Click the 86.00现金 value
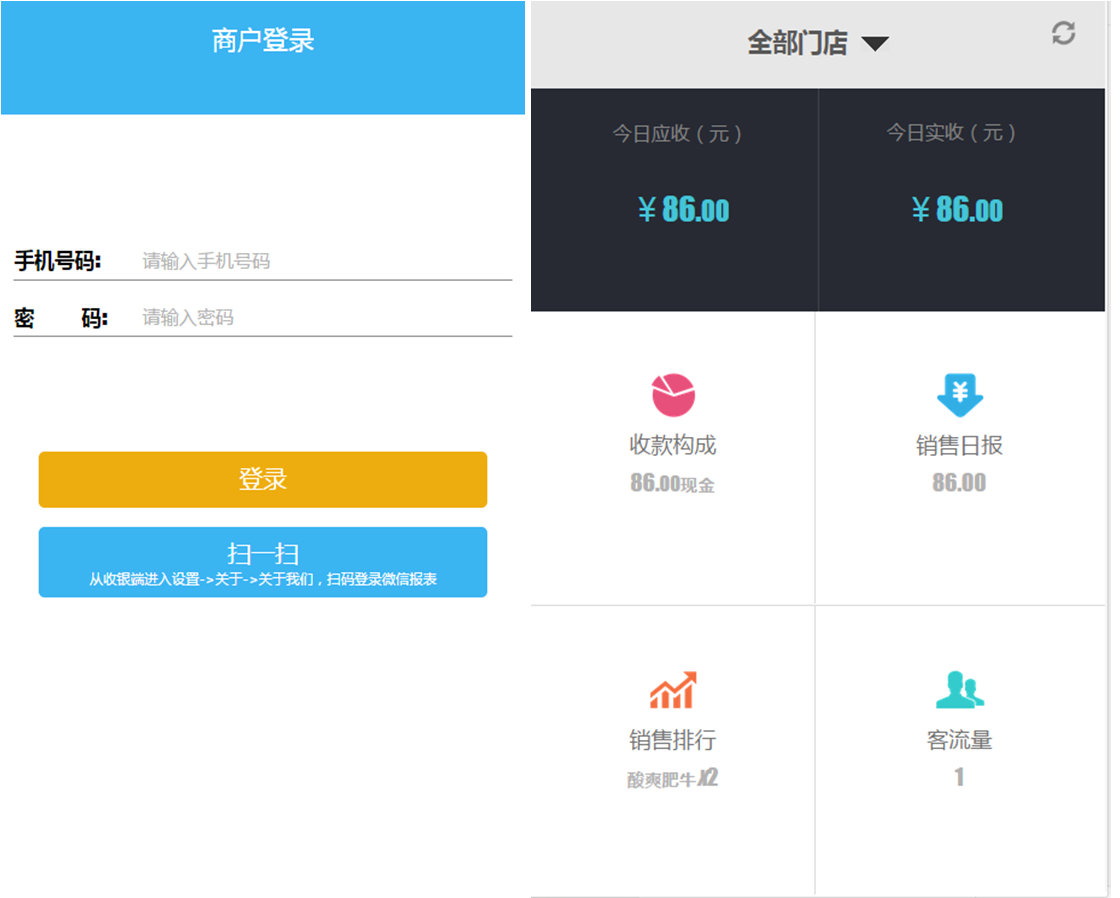This screenshot has height=898, width=1120. point(672,484)
